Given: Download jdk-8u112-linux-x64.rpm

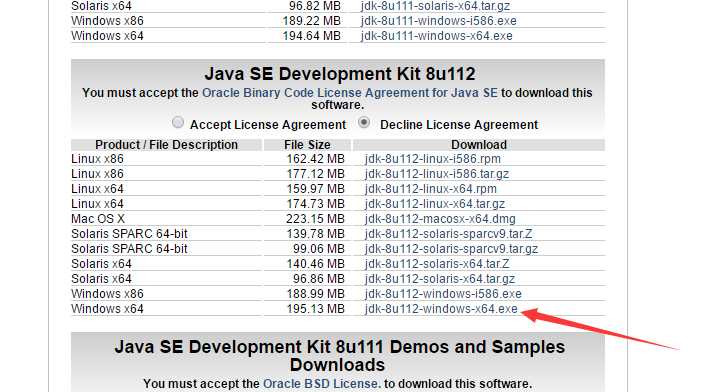Looking at the screenshot, I should [x=431, y=189].
